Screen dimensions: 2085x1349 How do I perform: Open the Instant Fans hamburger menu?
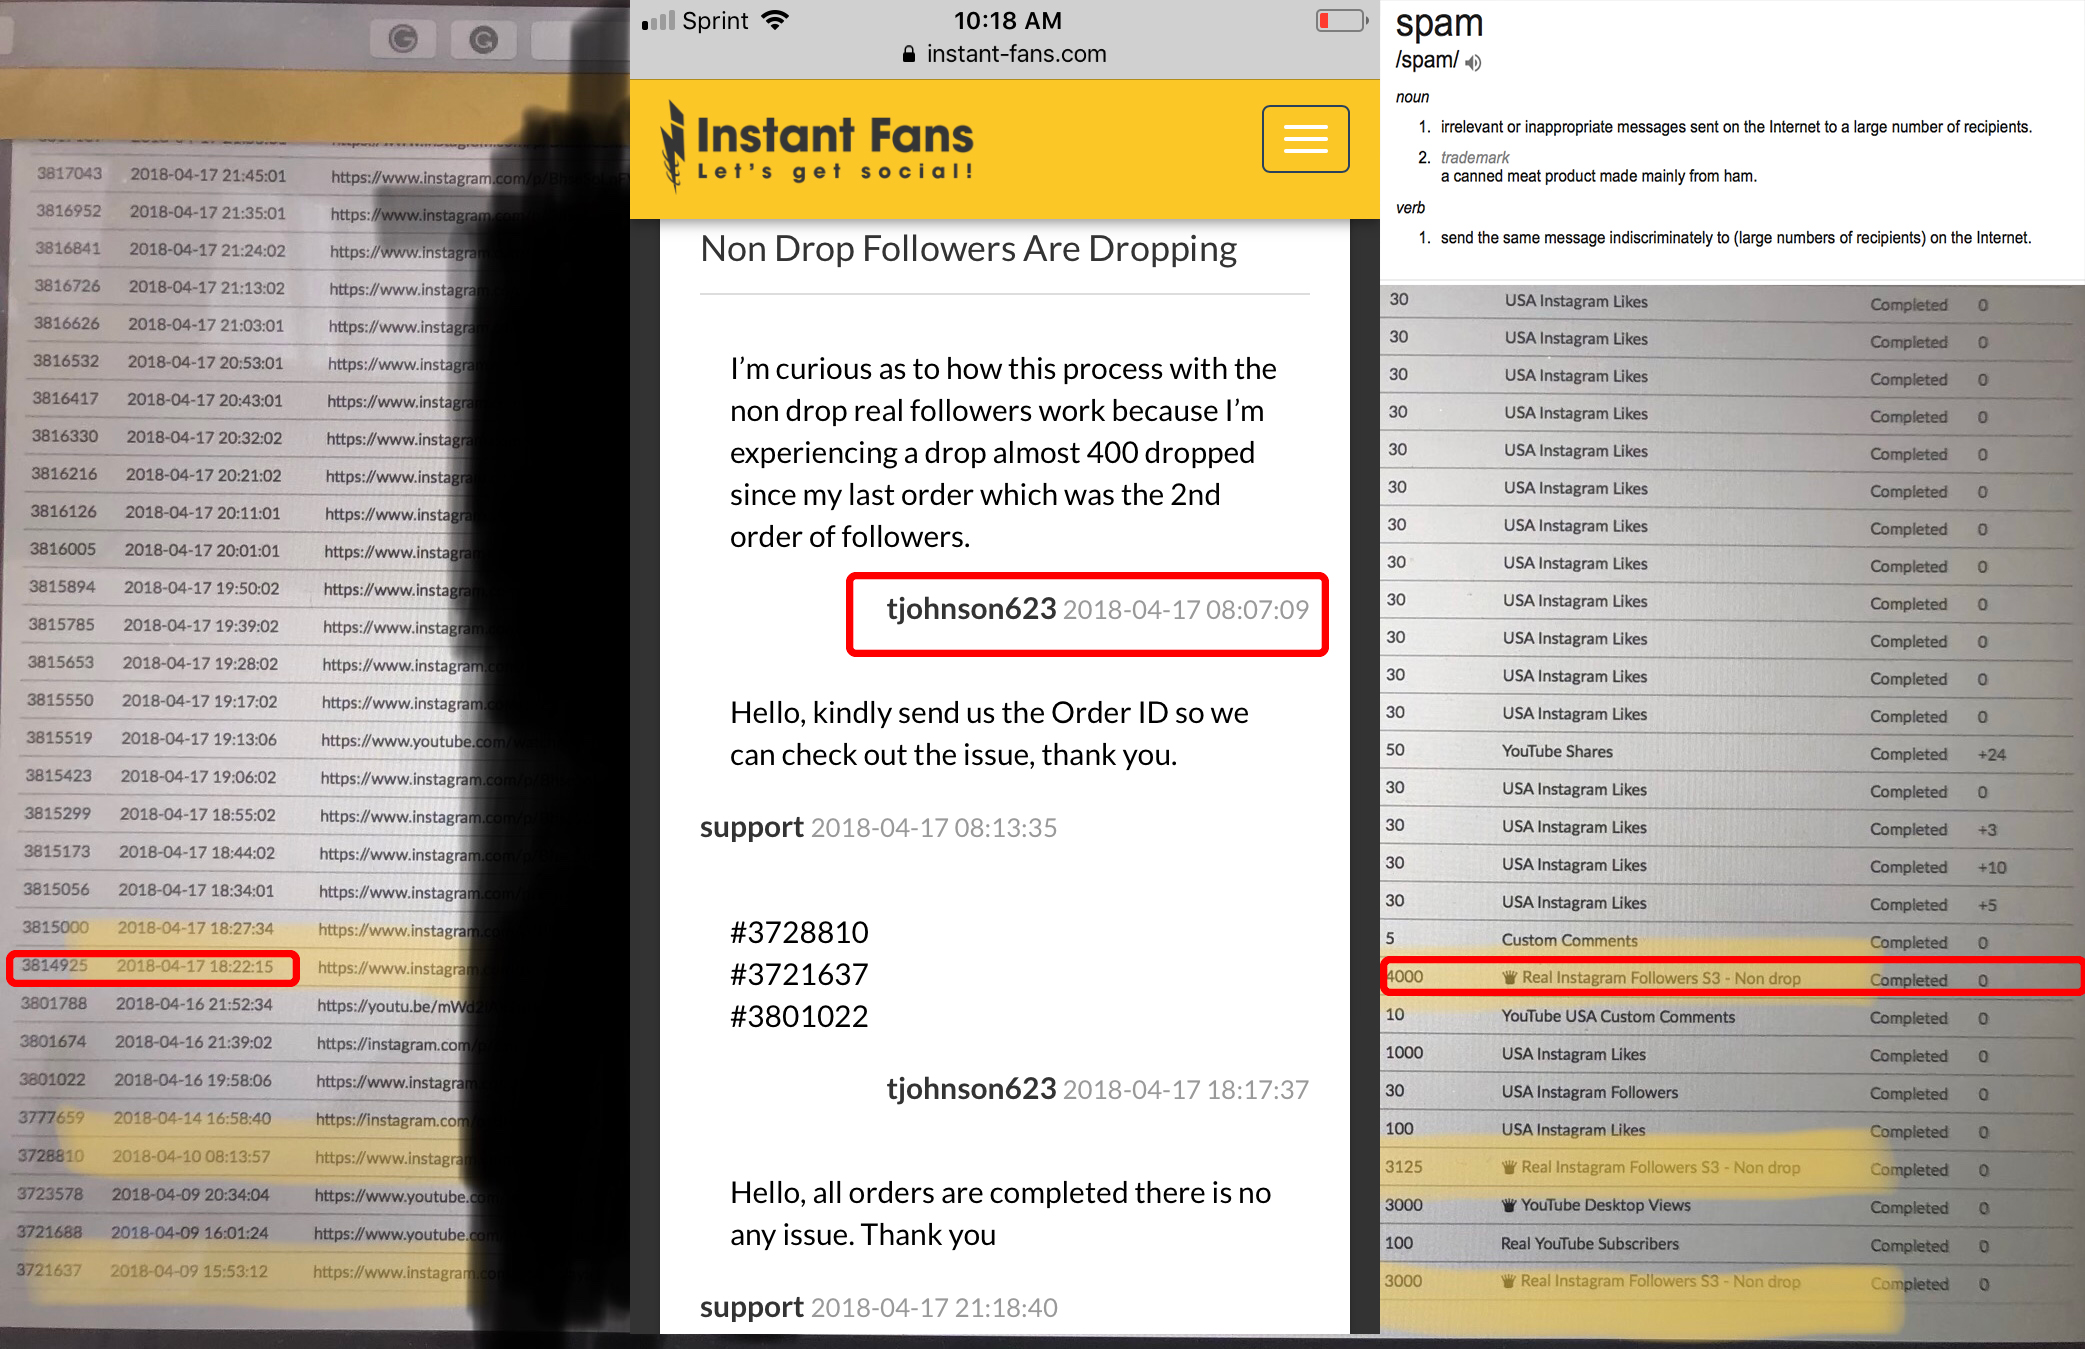pos(1305,139)
